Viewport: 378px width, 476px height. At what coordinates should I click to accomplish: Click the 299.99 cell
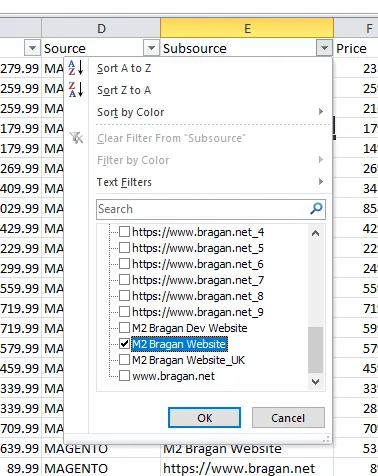20,268
